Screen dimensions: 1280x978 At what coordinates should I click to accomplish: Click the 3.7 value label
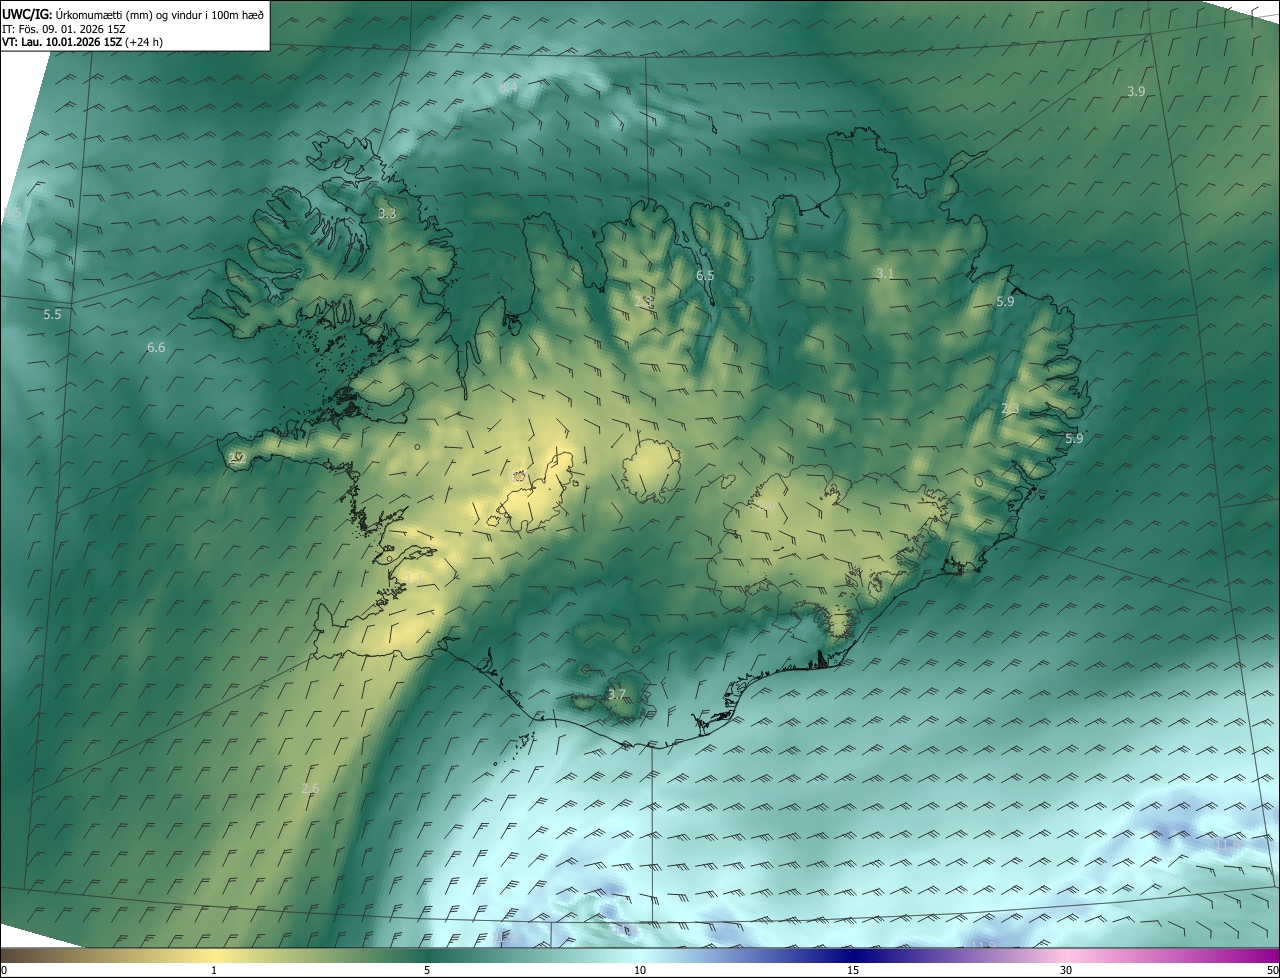[617, 694]
